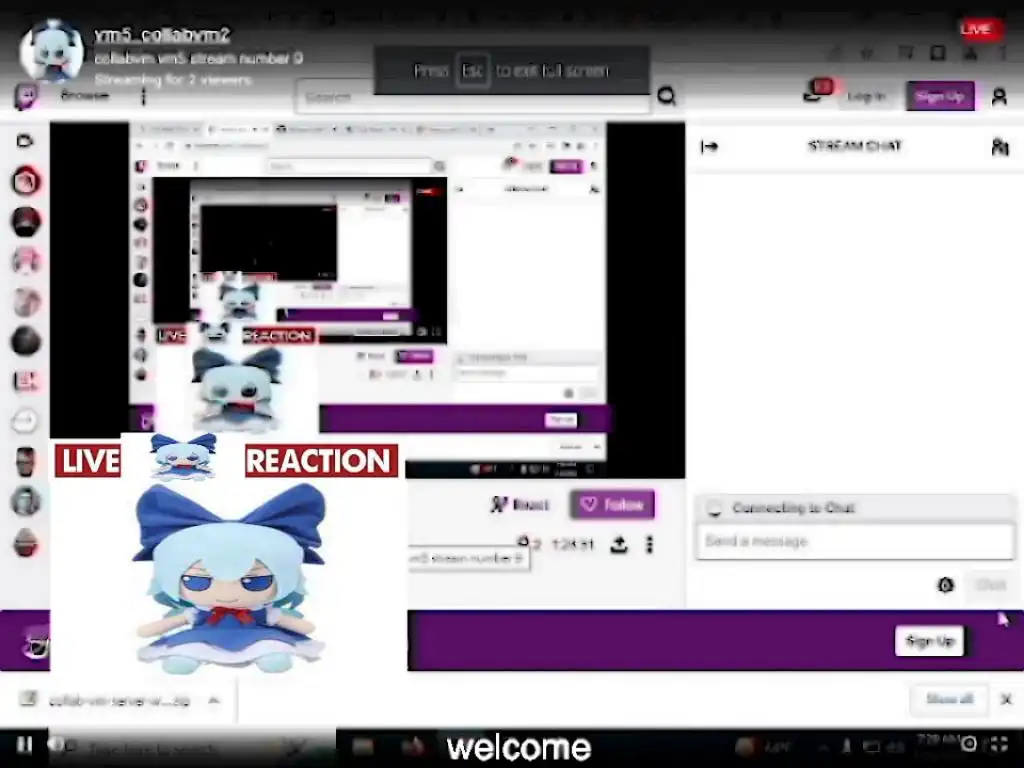Open the pink-haired channel avatar in sidebar
Image resolution: width=1024 pixels, height=768 pixels.
(26, 261)
